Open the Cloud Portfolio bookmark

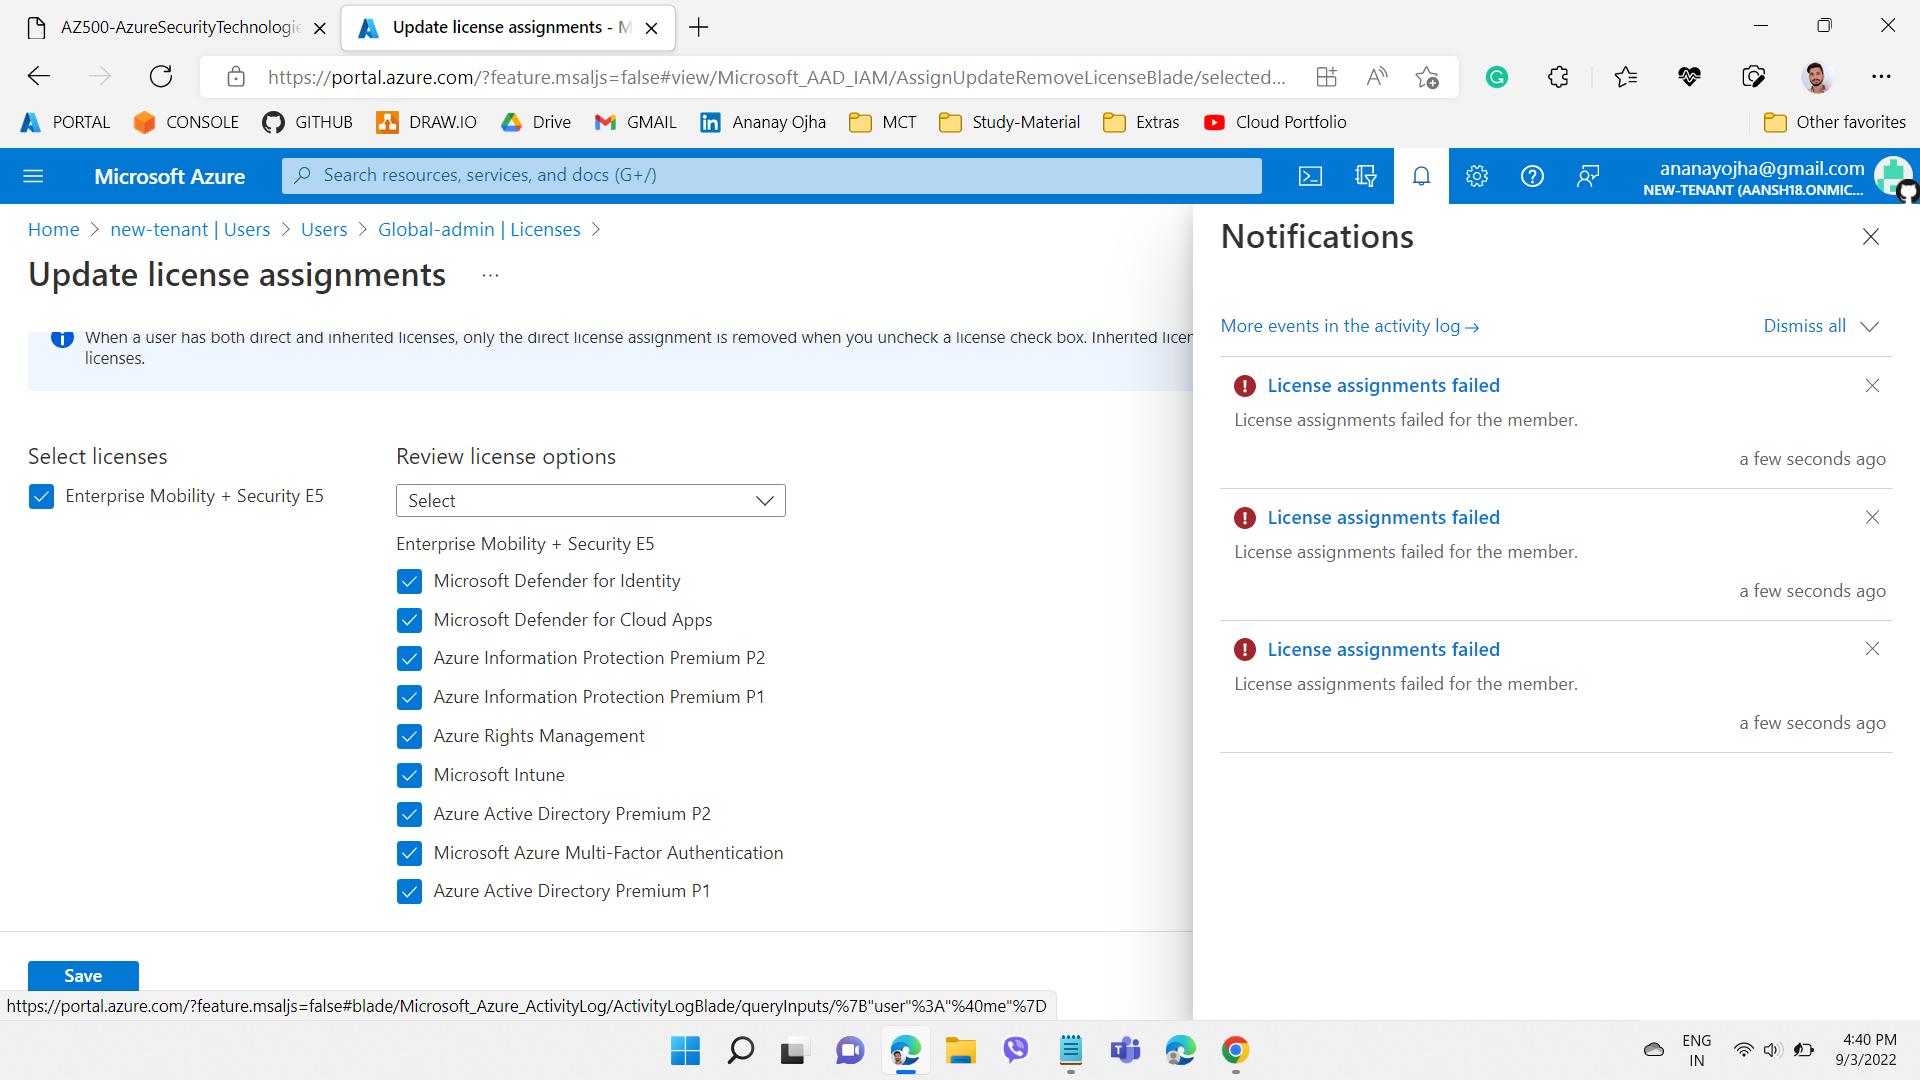1276,122
